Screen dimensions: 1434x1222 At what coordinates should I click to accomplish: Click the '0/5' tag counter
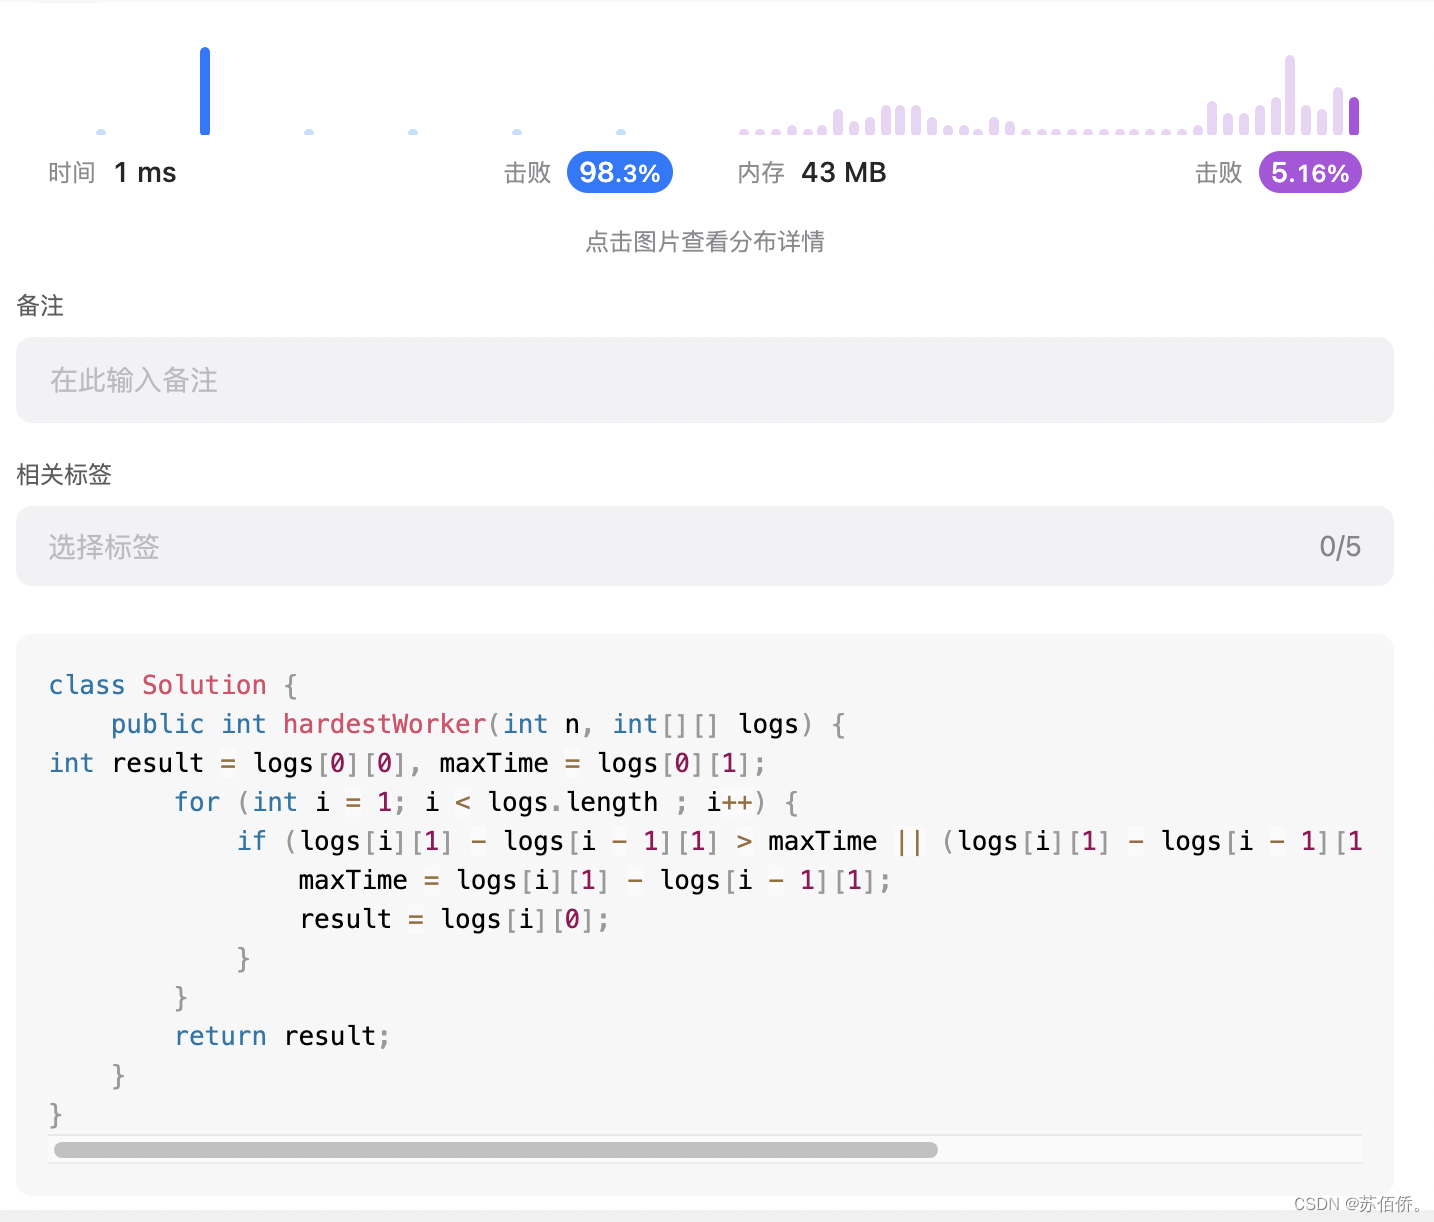tap(1340, 547)
